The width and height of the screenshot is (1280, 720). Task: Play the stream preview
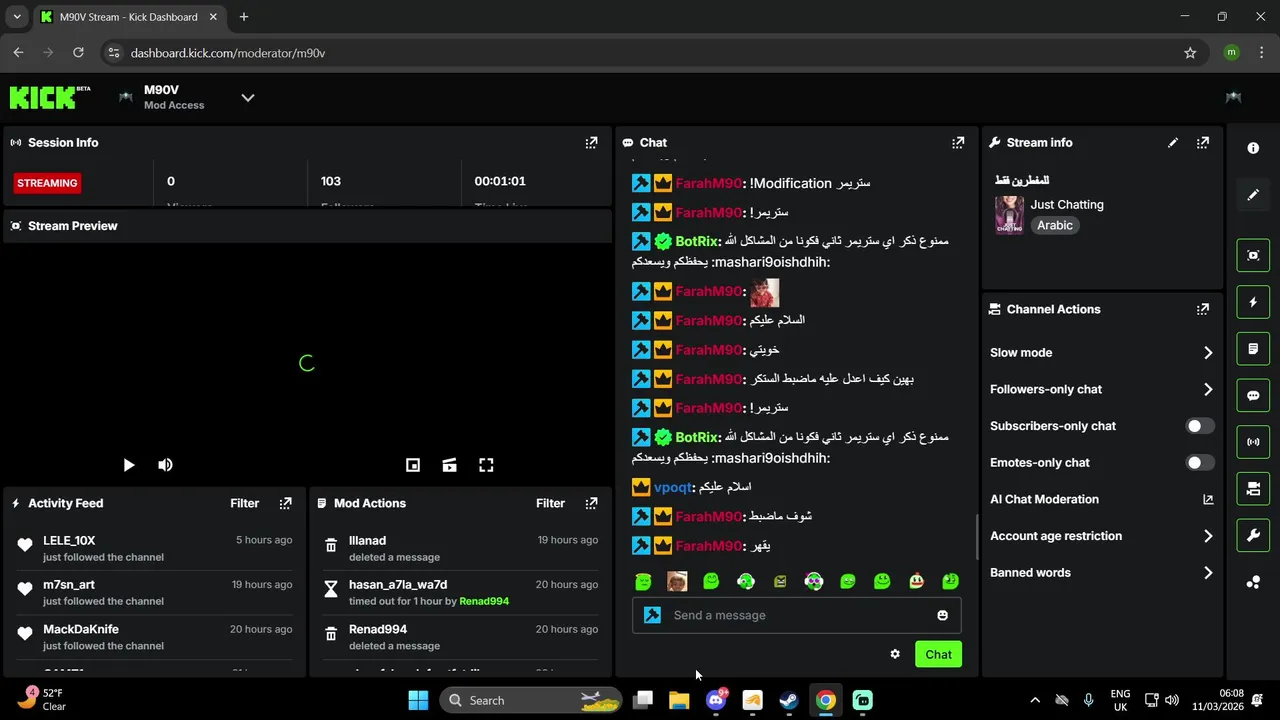tap(128, 465)
